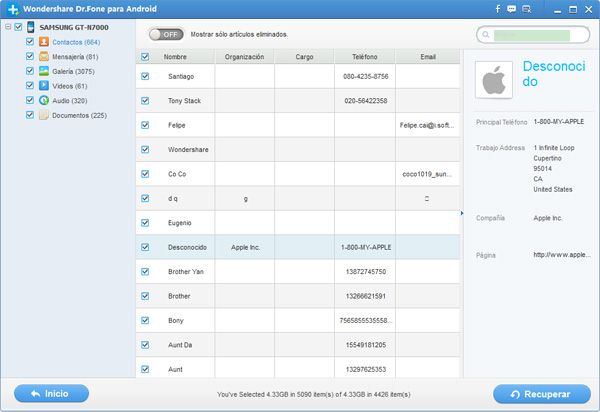Select Documentos (225) in the sidebar
This screenshot has height=412, width=600.
tap(79, 115)
